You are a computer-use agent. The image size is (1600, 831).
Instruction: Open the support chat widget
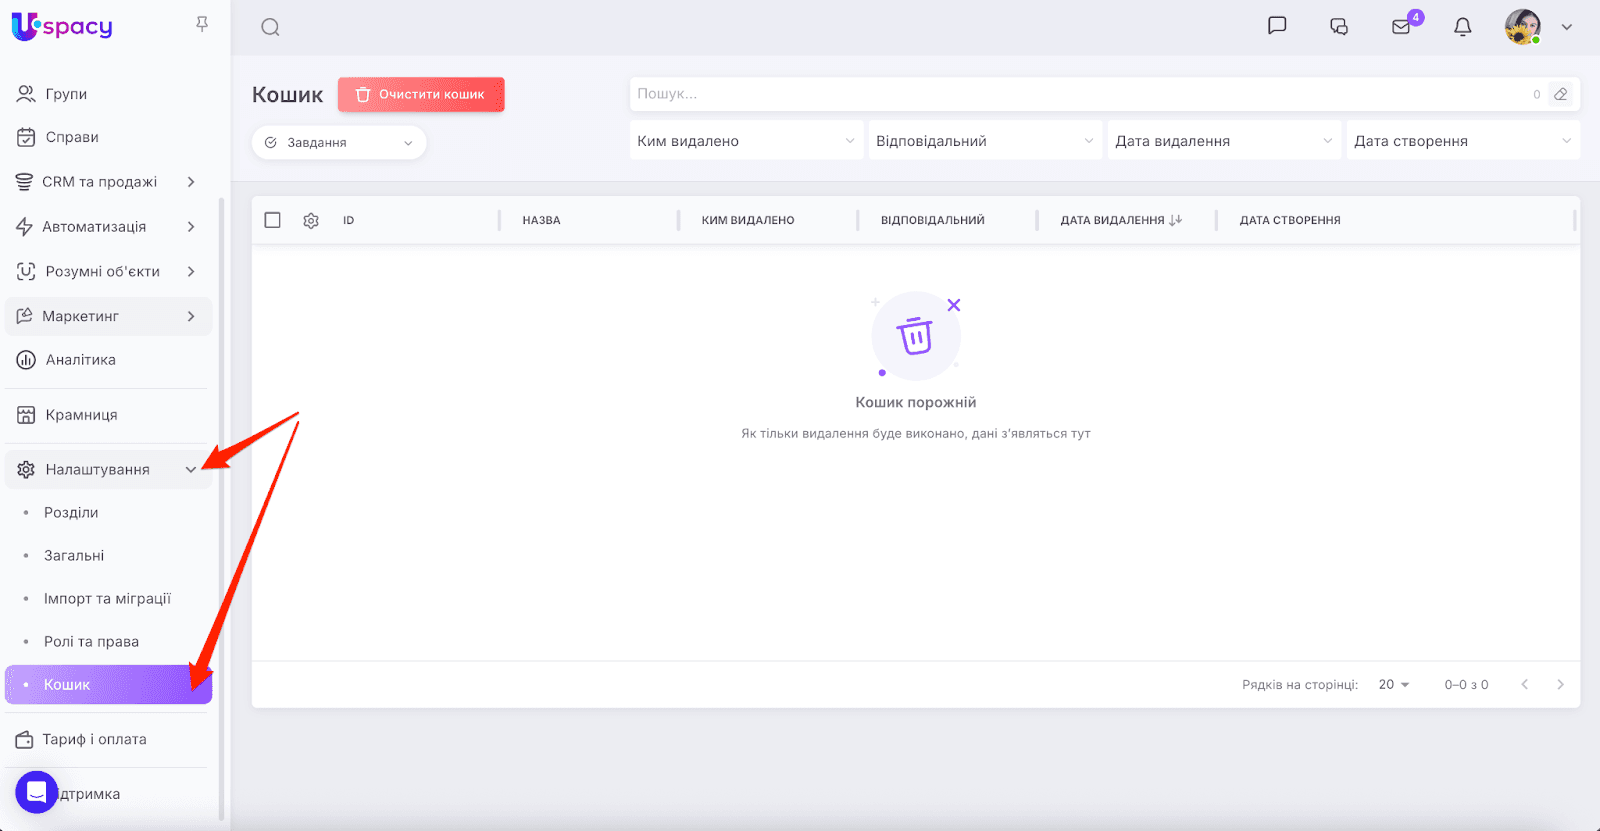pos(37,792)
